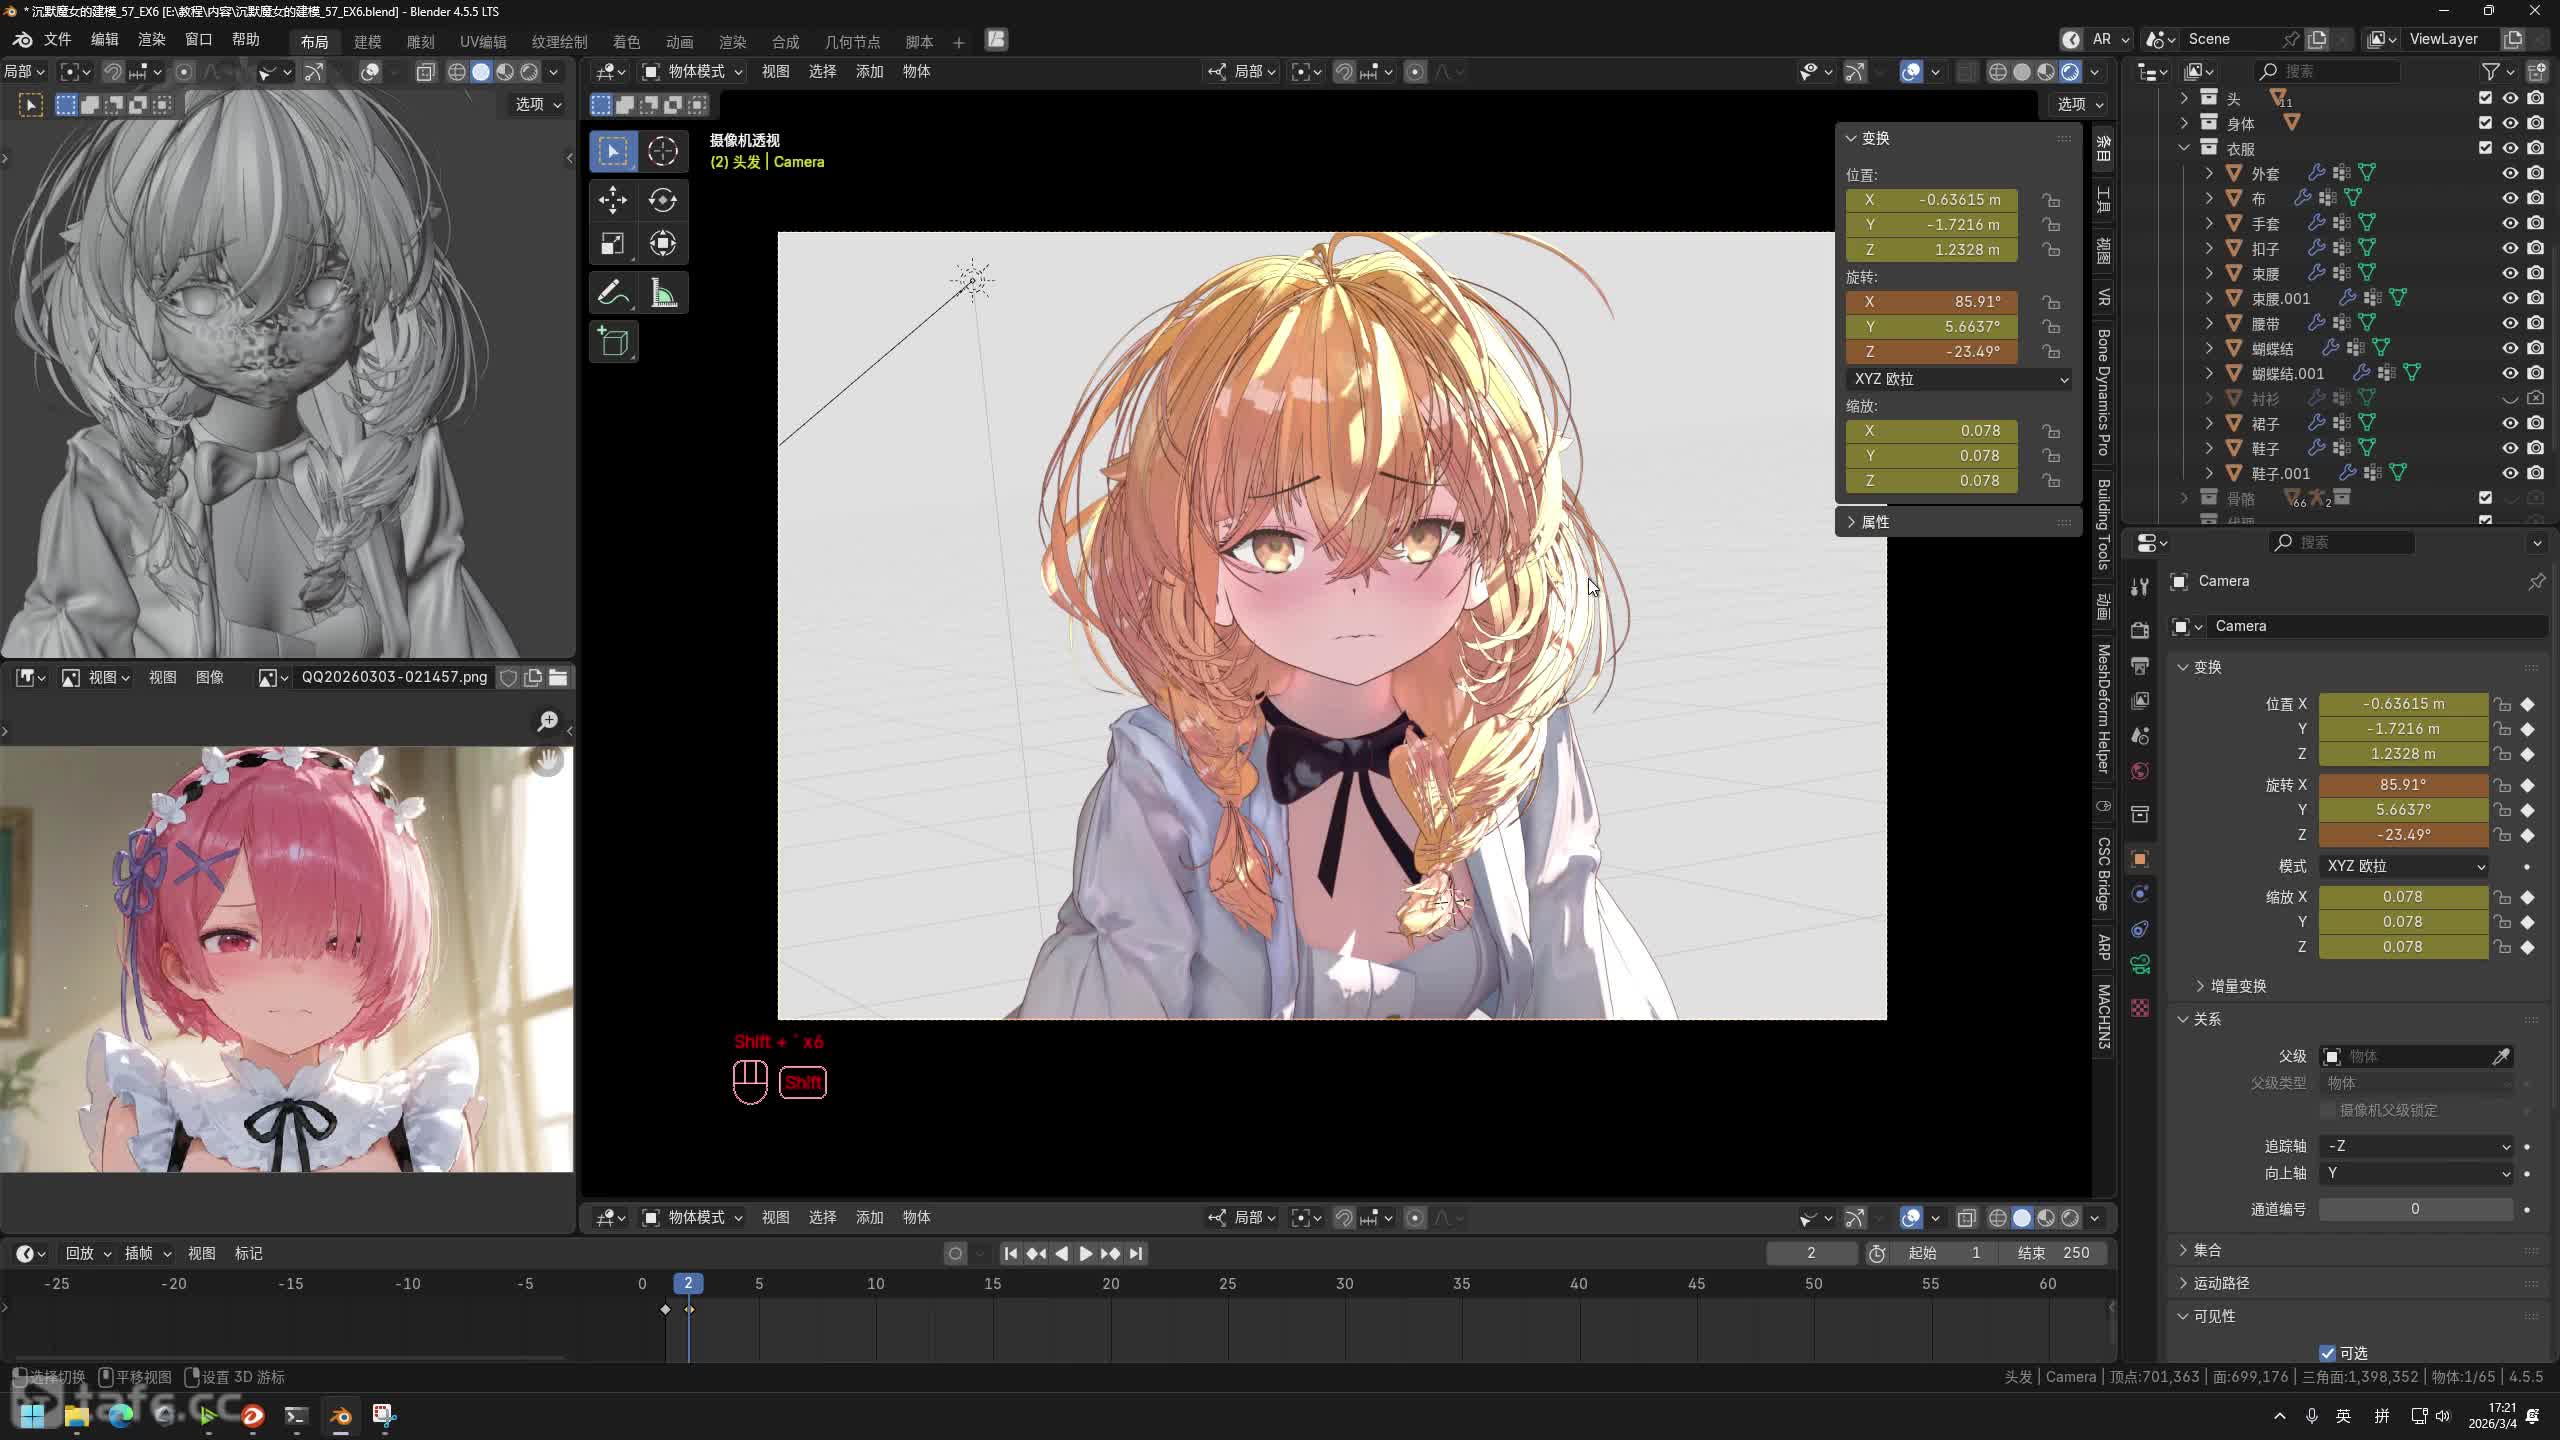This screenshot has width=2560, height=1440.
Task: Select the Scale tool icon
Action: tap(613, 244)
